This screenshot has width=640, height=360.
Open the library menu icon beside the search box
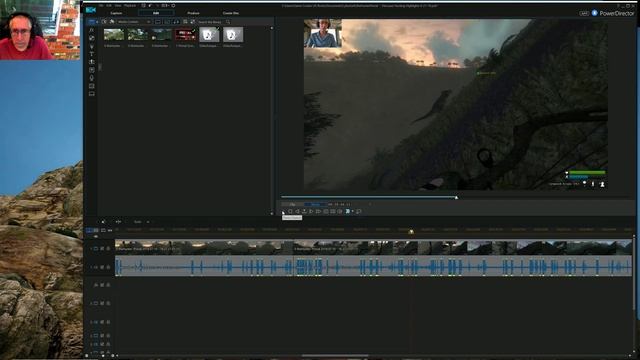[x=193, y=22]
